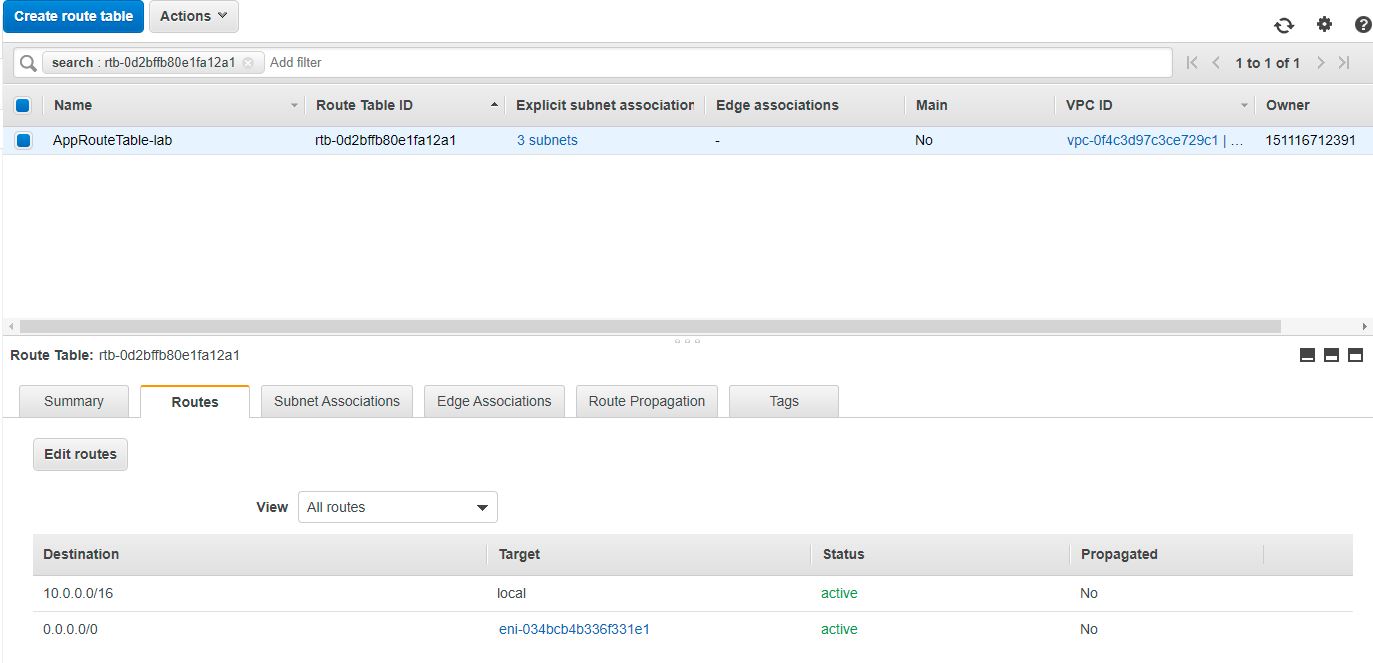This screenshot has width=1373, height=663.
Task: Sort by Route Table ID column
Action: [404, 105]
